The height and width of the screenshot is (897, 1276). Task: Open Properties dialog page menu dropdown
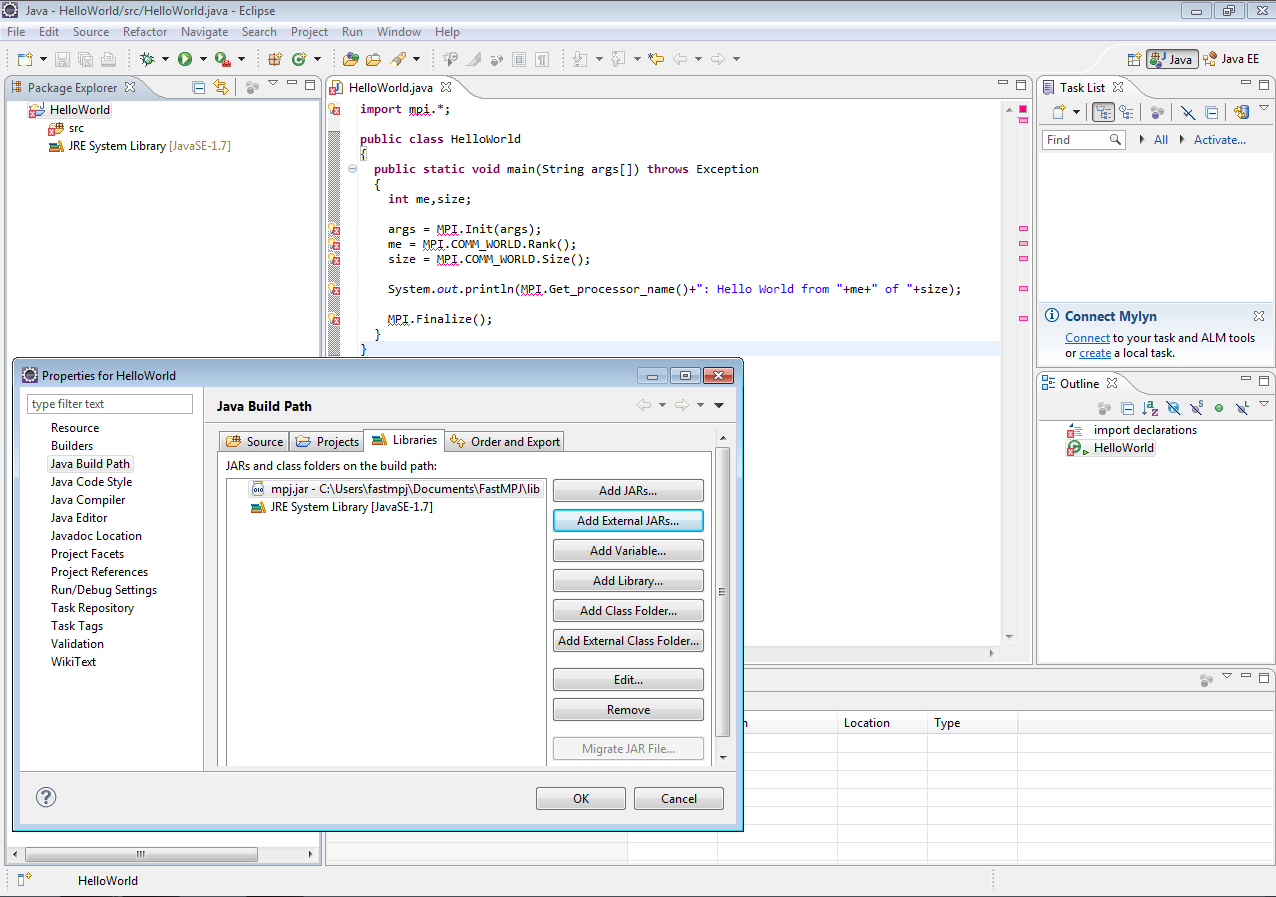tap(718, 405)
